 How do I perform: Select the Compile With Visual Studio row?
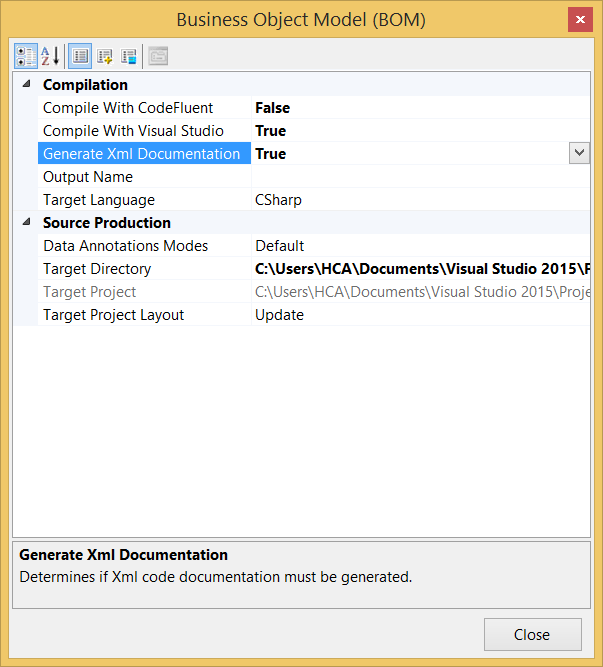(x=133, y=131)
